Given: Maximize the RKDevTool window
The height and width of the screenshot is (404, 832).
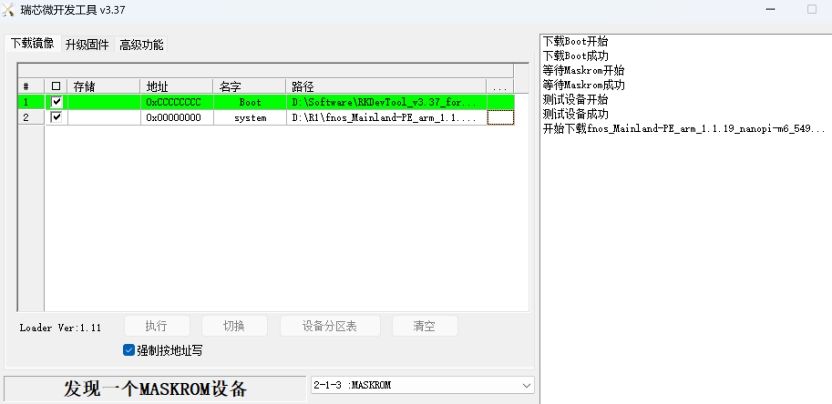Looking at the screenshot, I should coord(811,10).
